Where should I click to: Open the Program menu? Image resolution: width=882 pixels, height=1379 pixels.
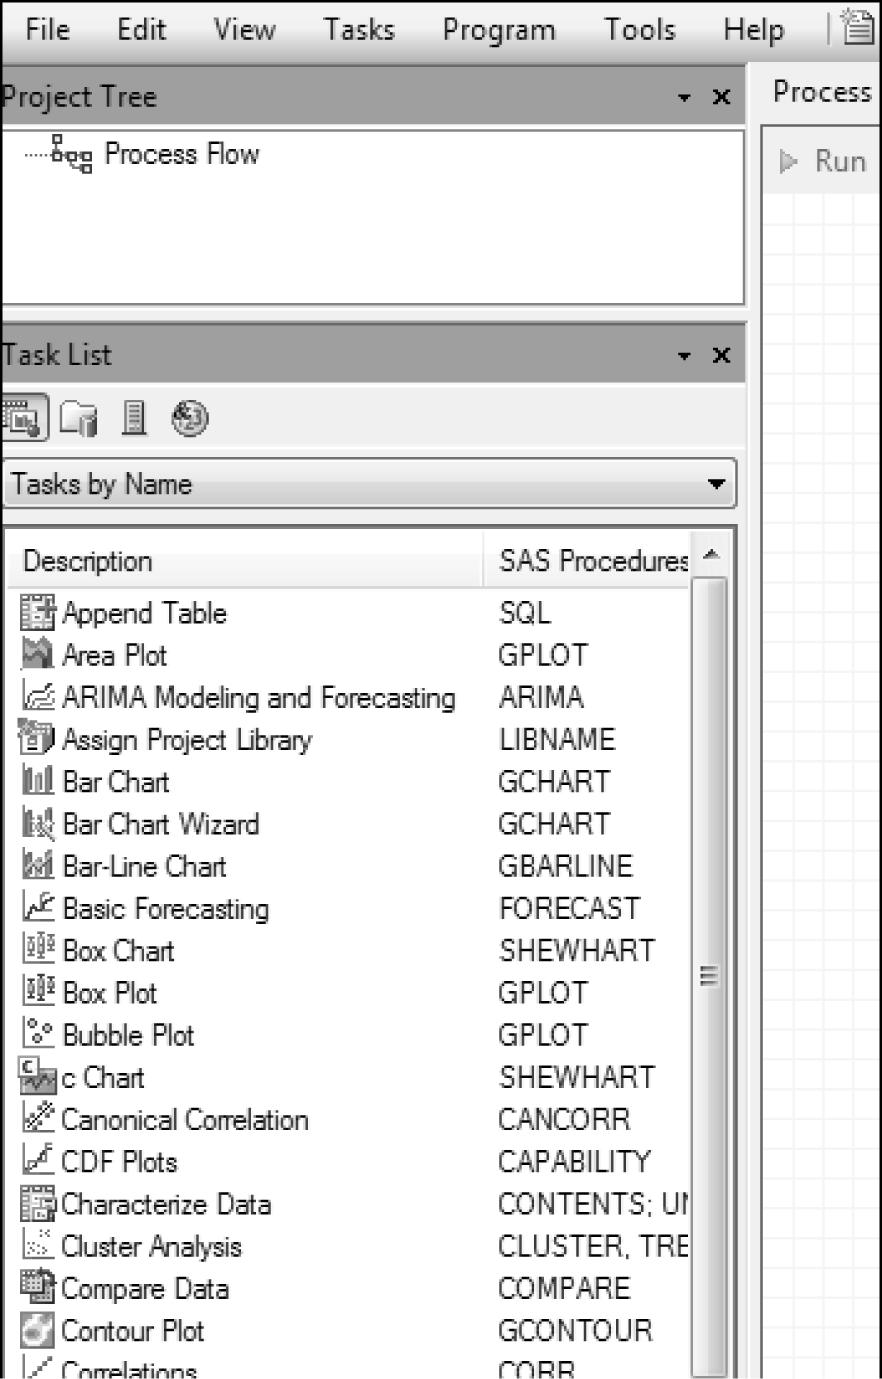pyautogui.click(x=499, y=30)
